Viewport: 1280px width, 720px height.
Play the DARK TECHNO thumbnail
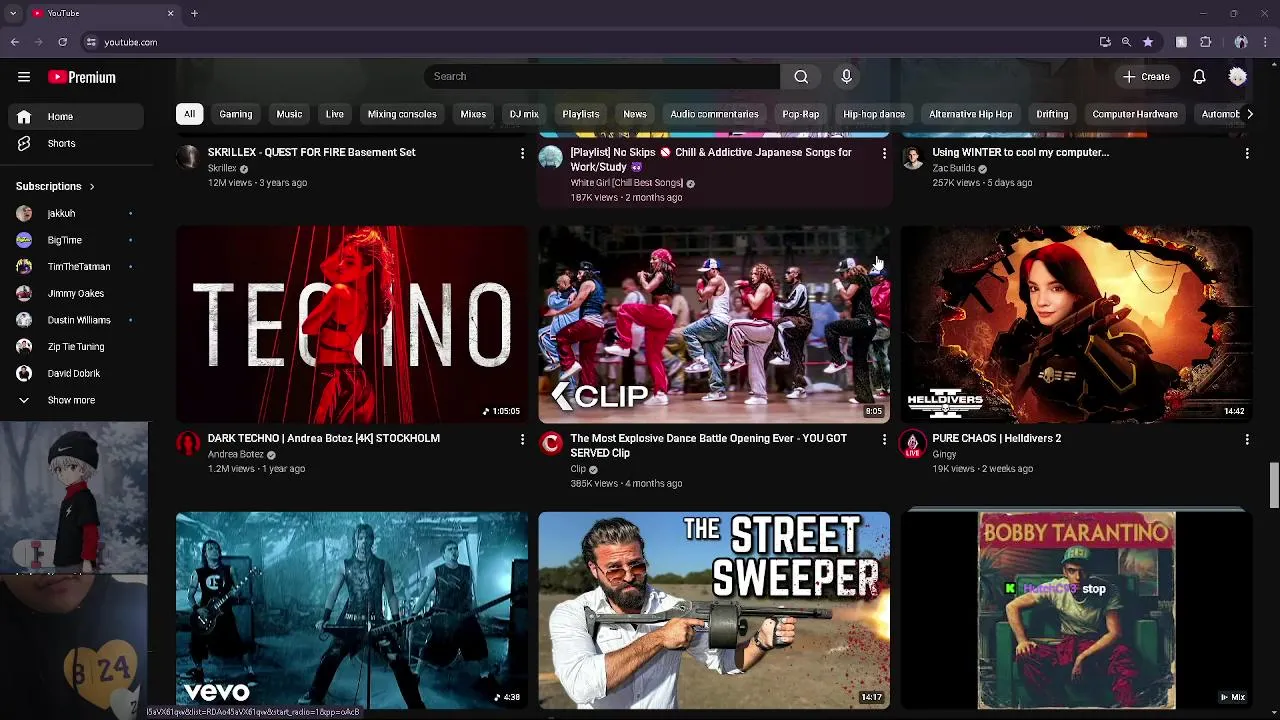(352, 324)
